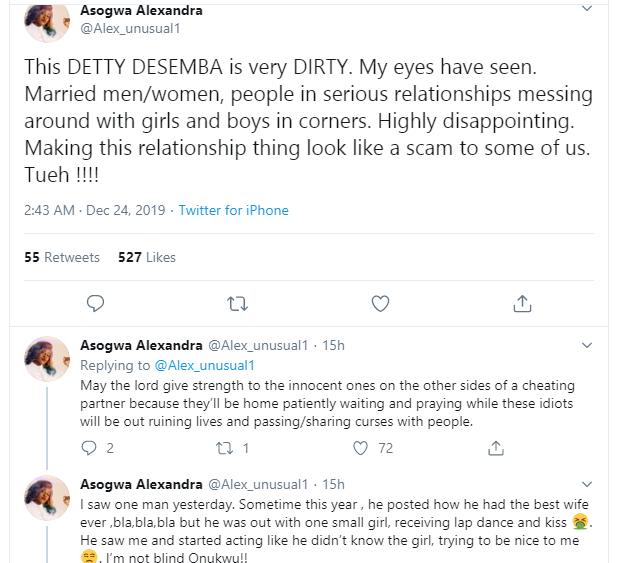Open avatar on the 'May the lord' reply

46,358
